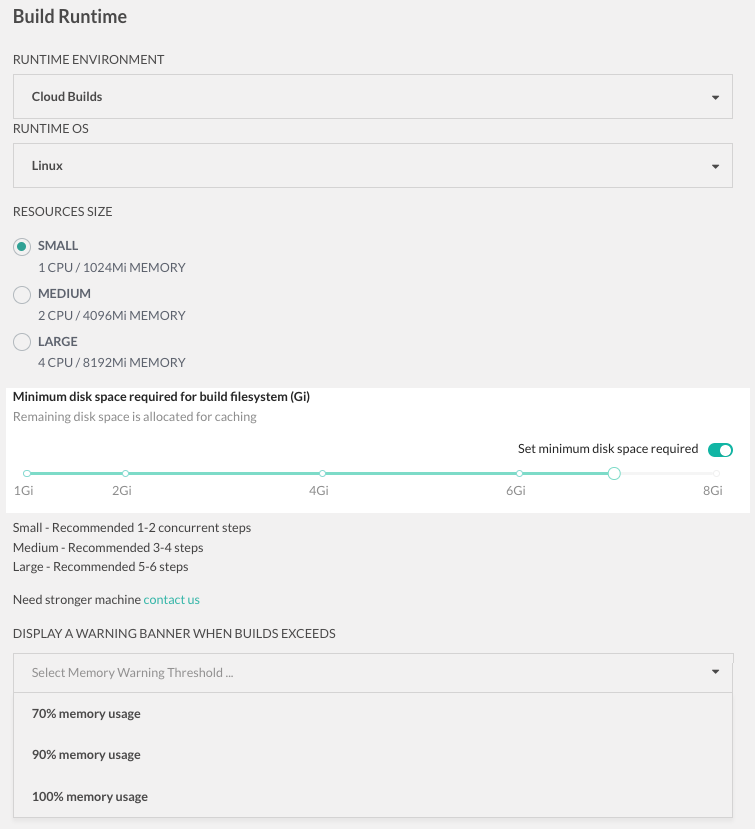Click the Linux runtime OS field

click(373, 165)
